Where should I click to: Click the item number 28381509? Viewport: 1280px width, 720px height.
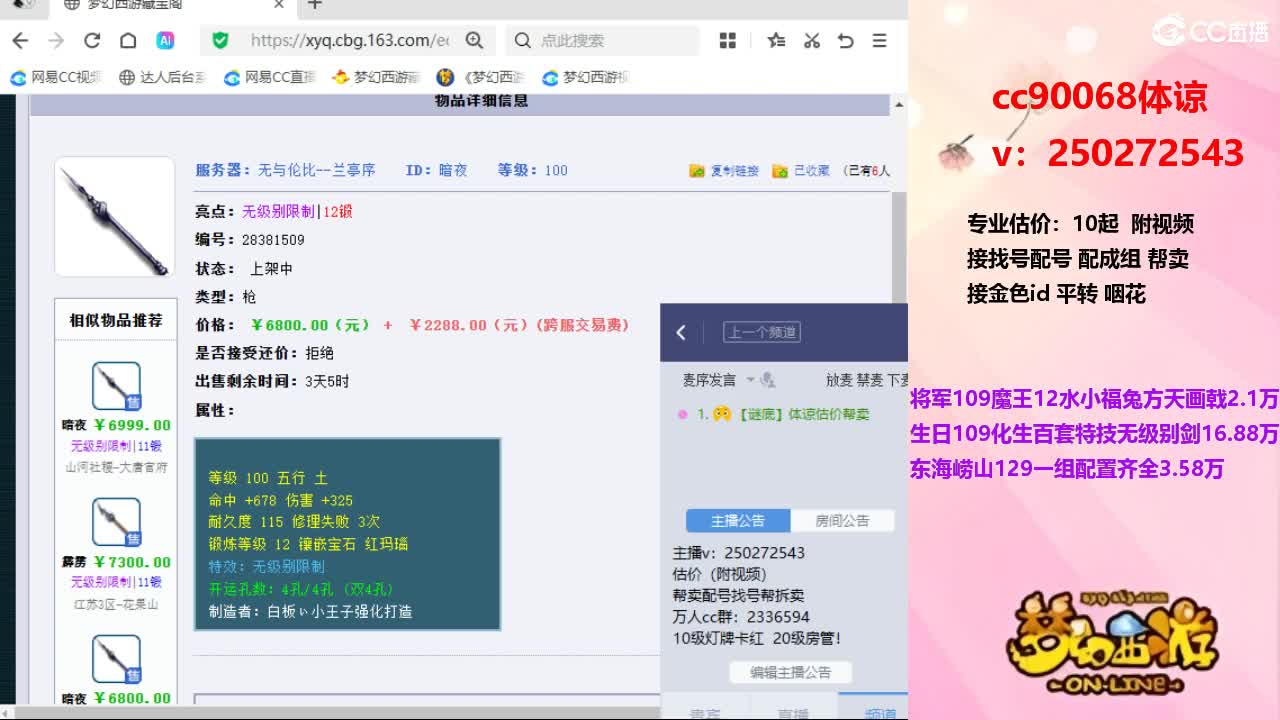273,240
